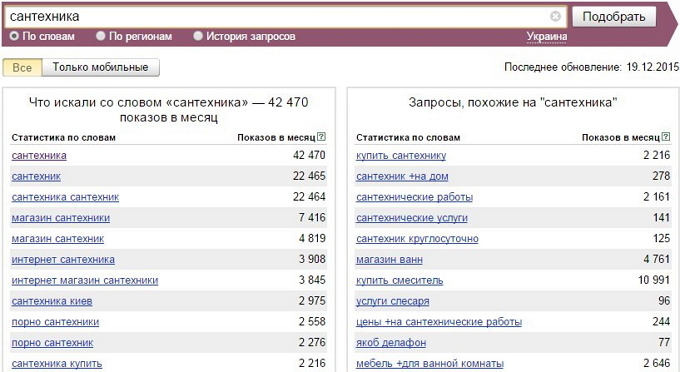Open the help icon beside right Показов в месяц
Screen dimensions: 680x372
coord(666,137)
